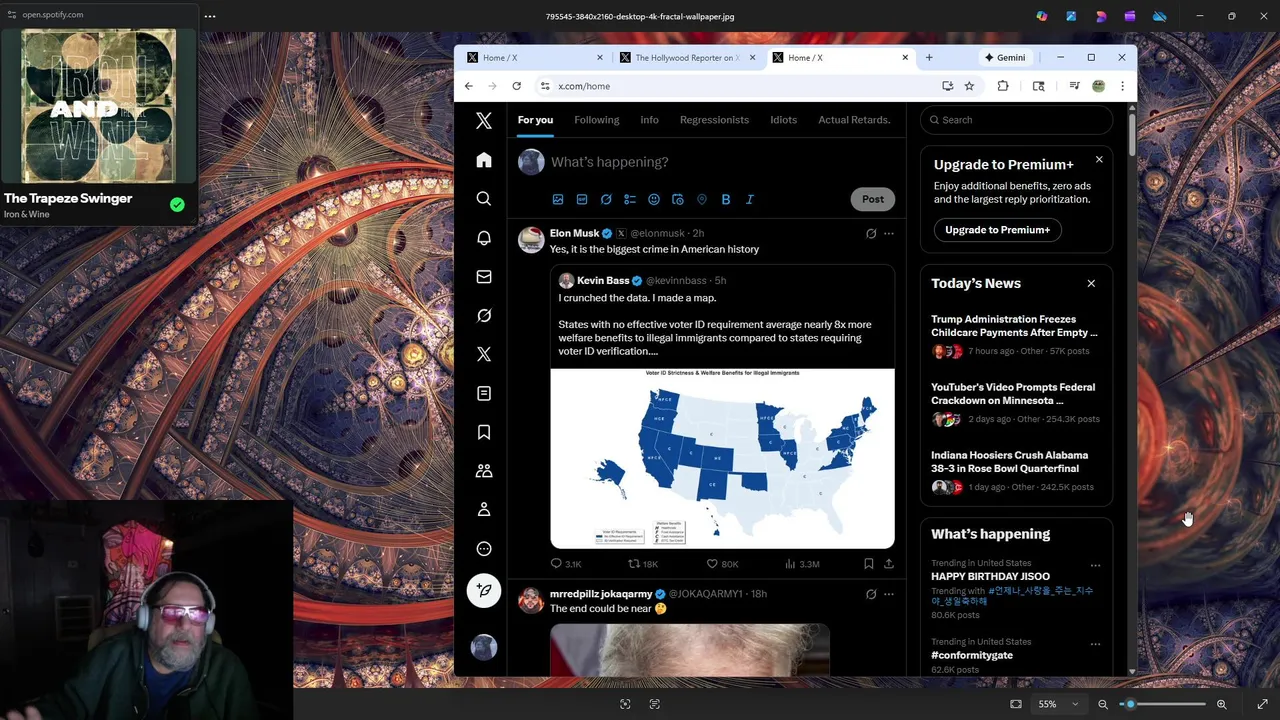Go to the X Home feed icon
Image resolution: width=1280 pixels, height=720 pixels.
[484, 160]
